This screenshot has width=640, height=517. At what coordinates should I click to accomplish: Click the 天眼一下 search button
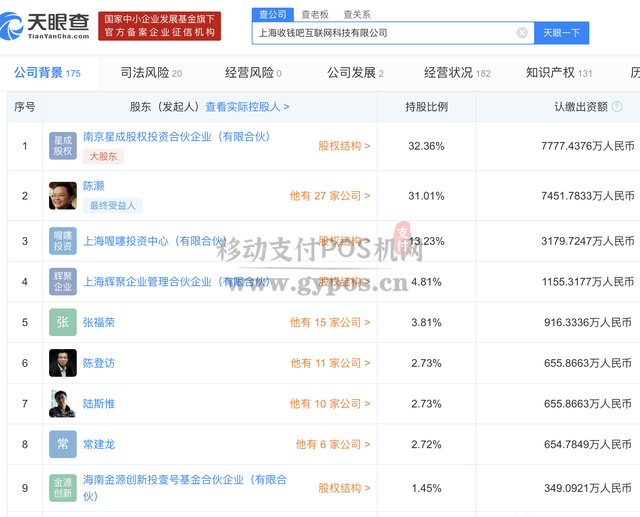point(561,33)
